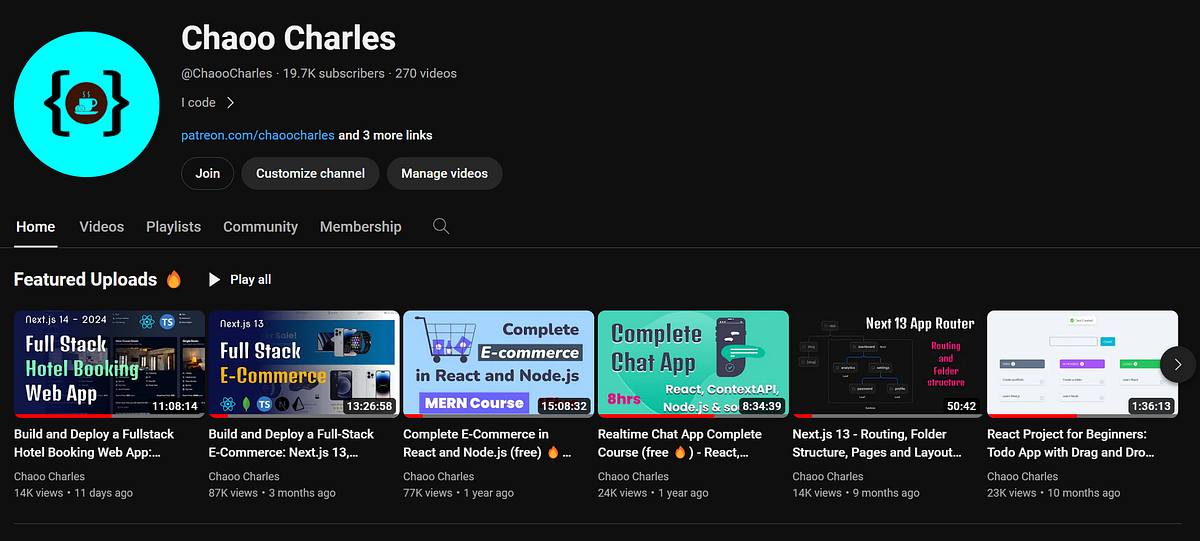Screen dimensions: 1200x541
Task: Click the '@ChaooCharles' handle text
Action: point(227,73)
